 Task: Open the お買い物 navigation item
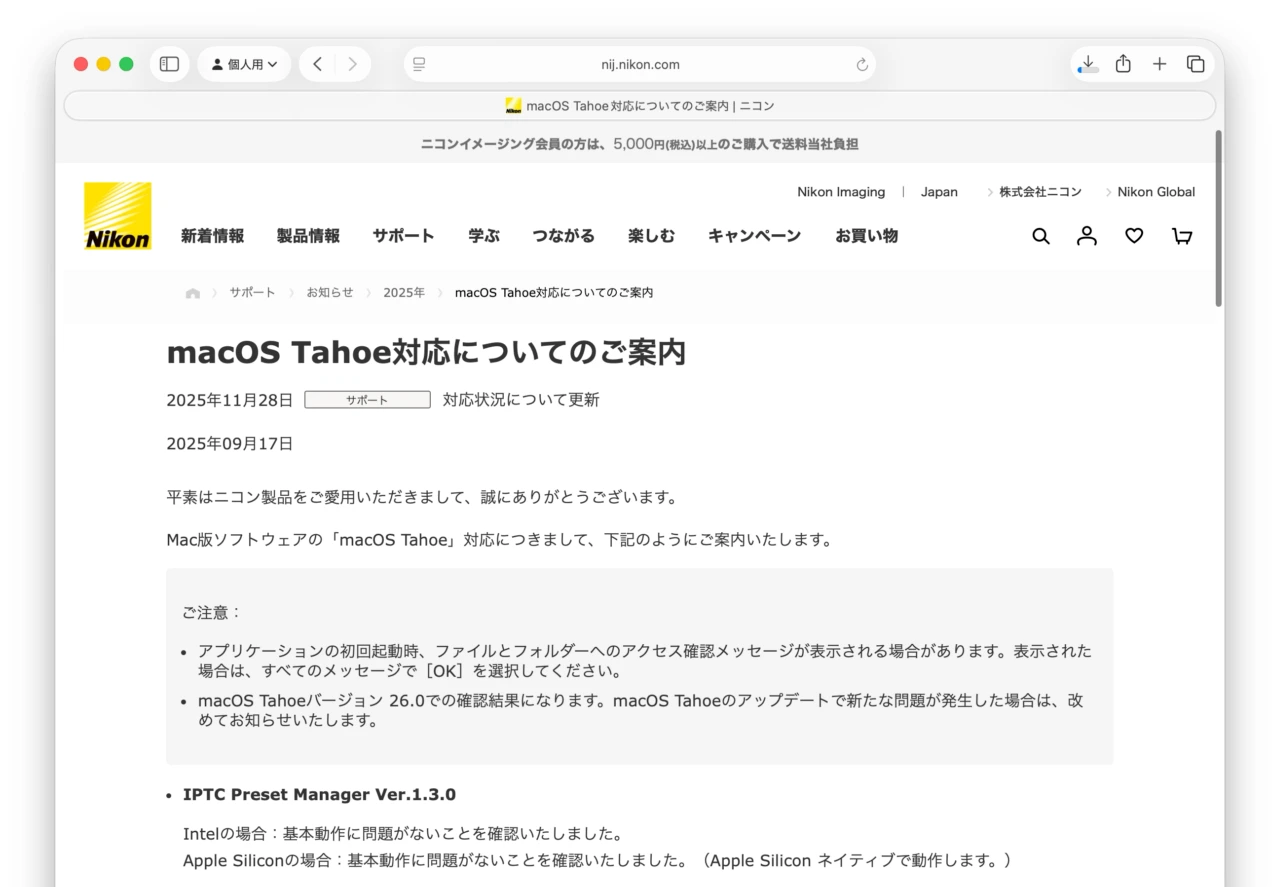point(866,236)
